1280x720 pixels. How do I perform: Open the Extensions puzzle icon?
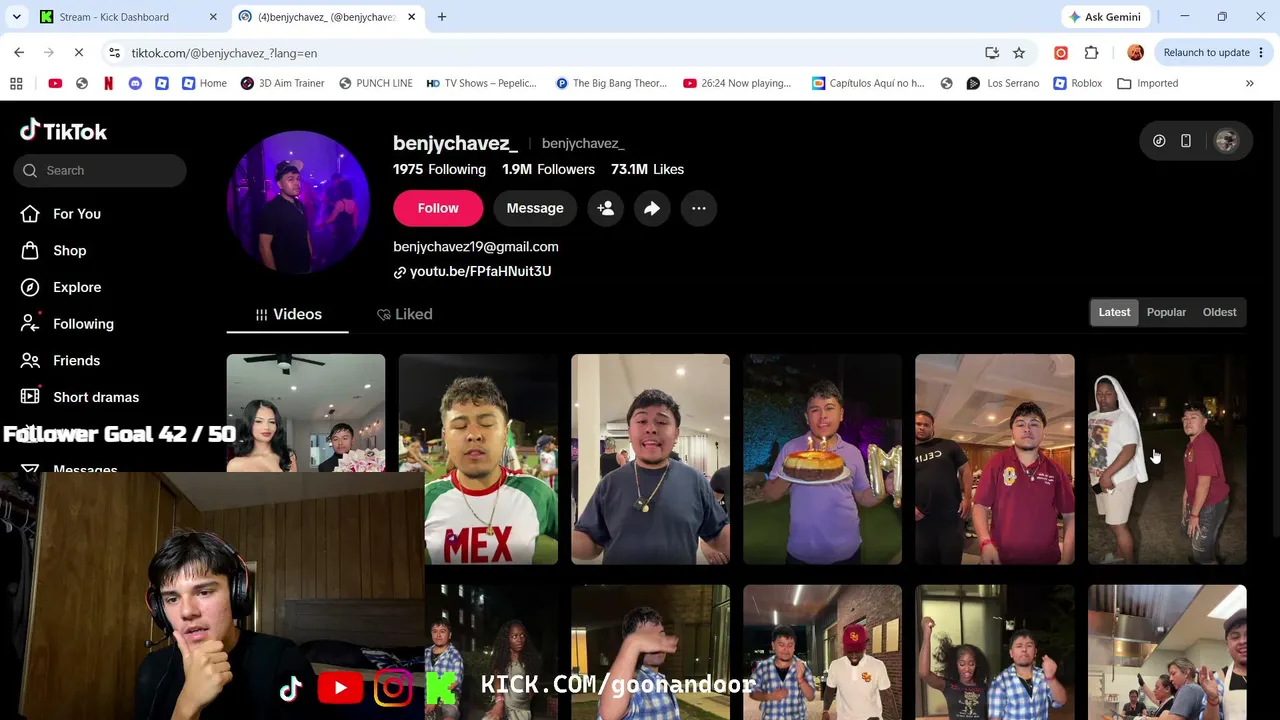[1091, 53]
